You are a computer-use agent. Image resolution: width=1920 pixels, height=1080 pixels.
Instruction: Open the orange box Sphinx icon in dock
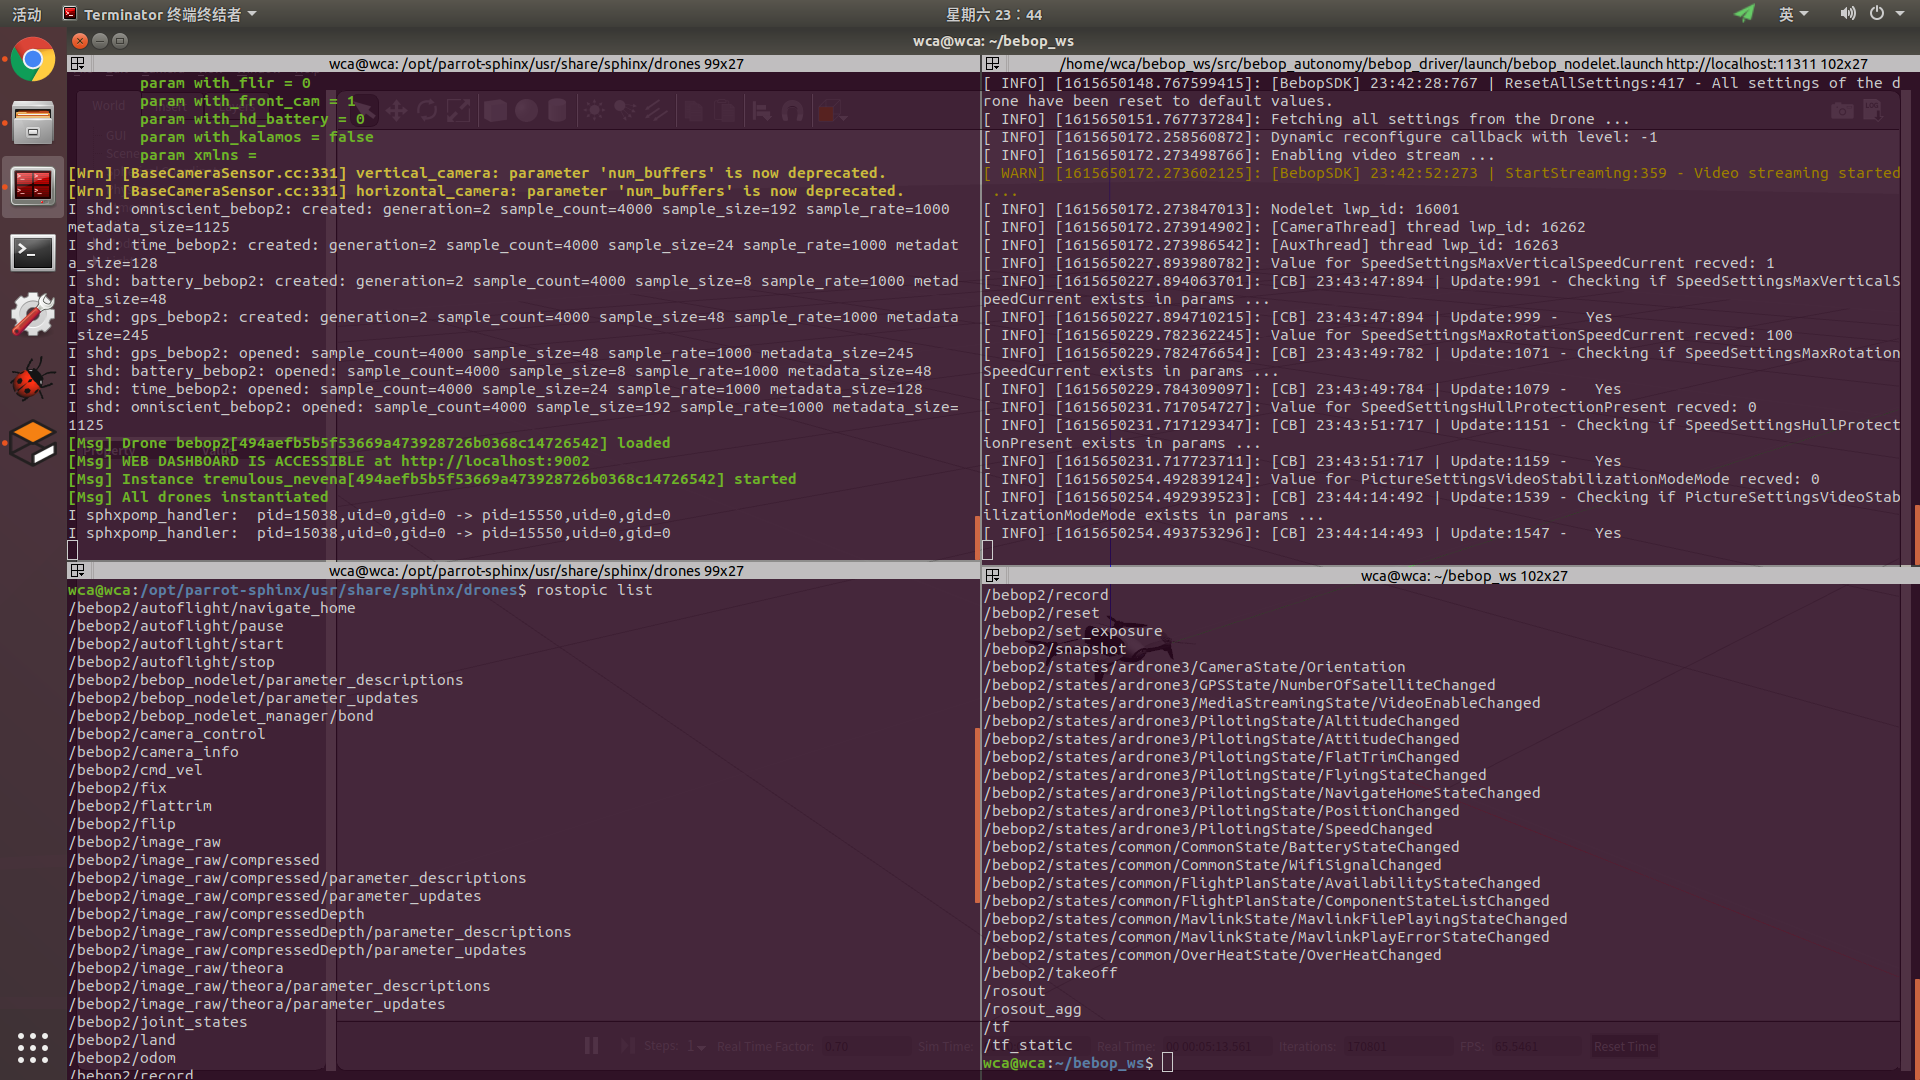[x=33, y=443]
